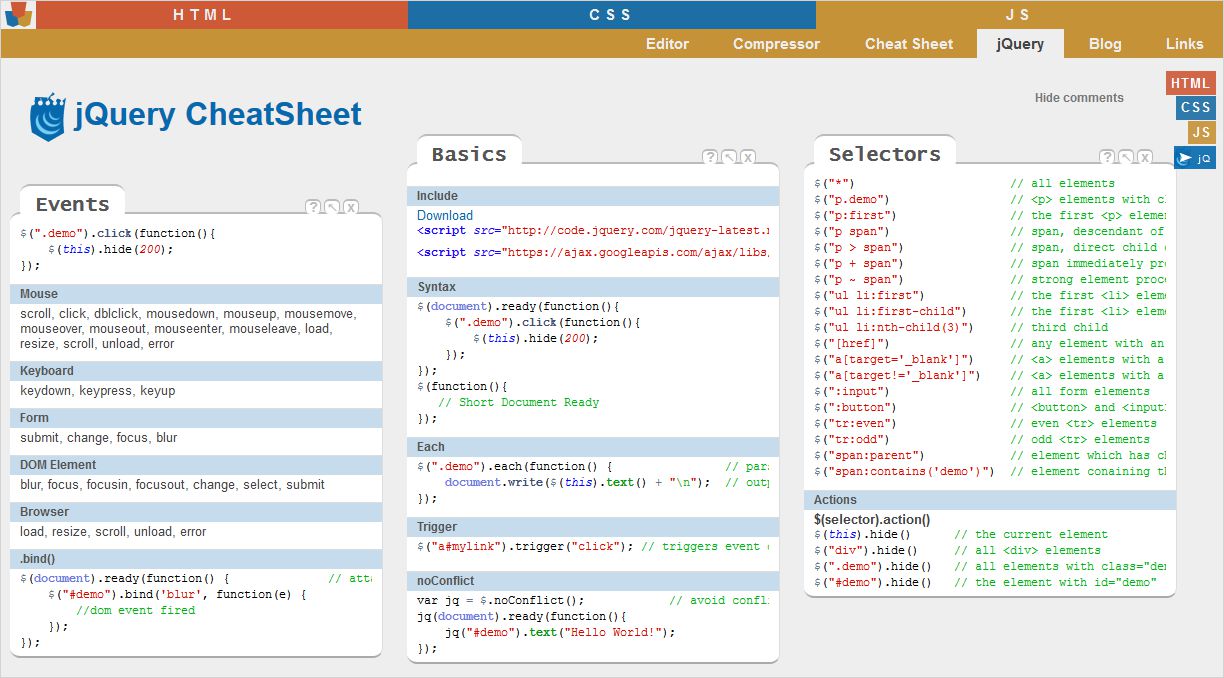The height and width of the screenshot is (678, 1224).
Task: Open help for the Basics panel
Action: [x=710, y=157]
